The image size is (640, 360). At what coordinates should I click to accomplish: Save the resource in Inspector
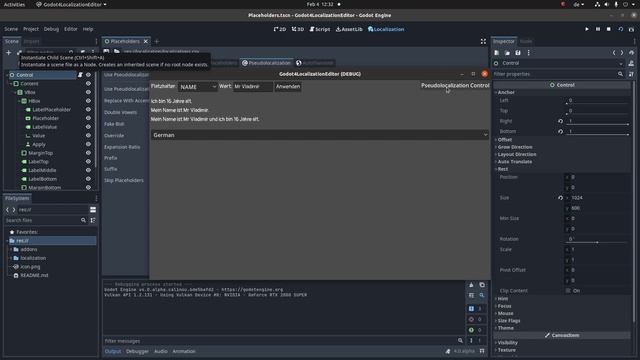tap(518, 53)
